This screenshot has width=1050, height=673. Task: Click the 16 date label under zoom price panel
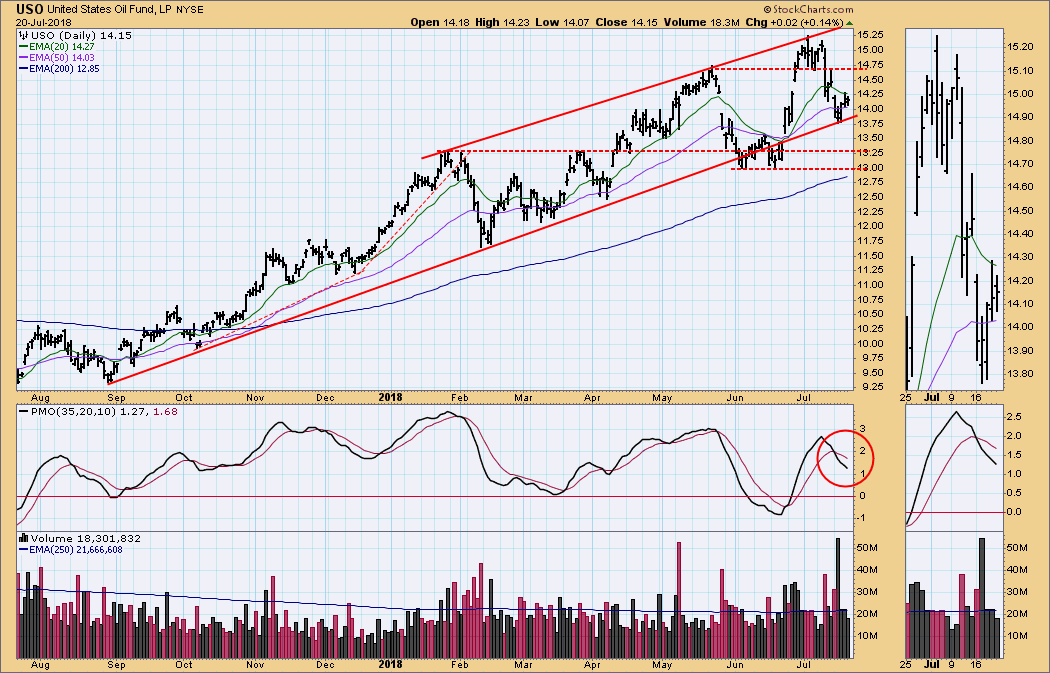pyautogui.click(x=975, y=397)
